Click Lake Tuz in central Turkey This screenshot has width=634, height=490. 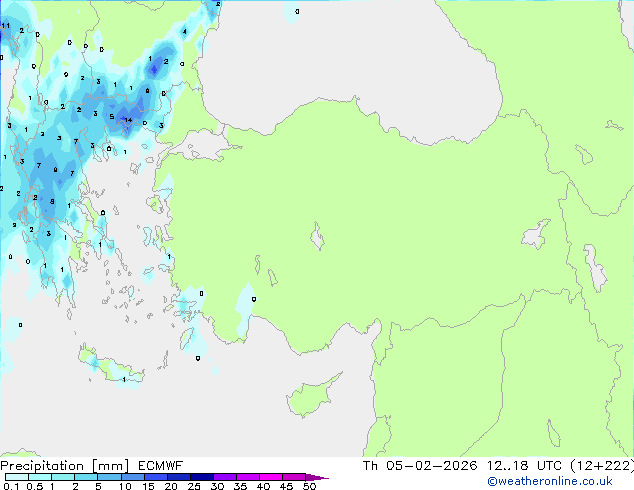(320, 240)
